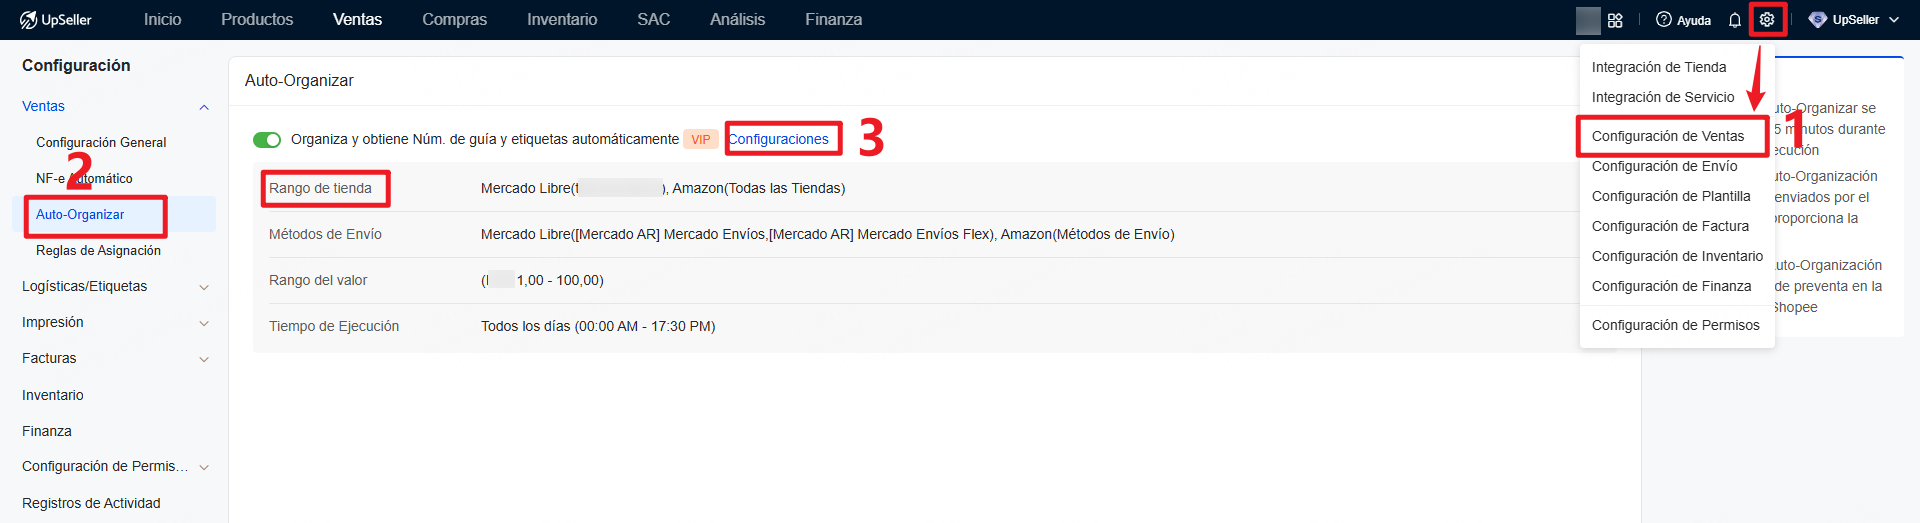Screen dimensions: 1920x523
Task: Select Configuración de Ventas menu entry
Action: (x=1667, y=136)
